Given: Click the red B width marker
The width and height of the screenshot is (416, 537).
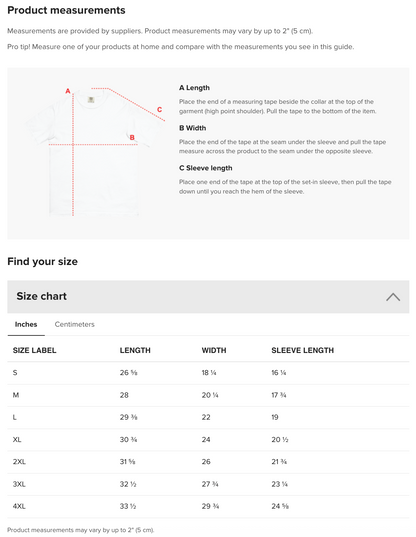Looking at the screenshot, I should (x=132, y=138).
